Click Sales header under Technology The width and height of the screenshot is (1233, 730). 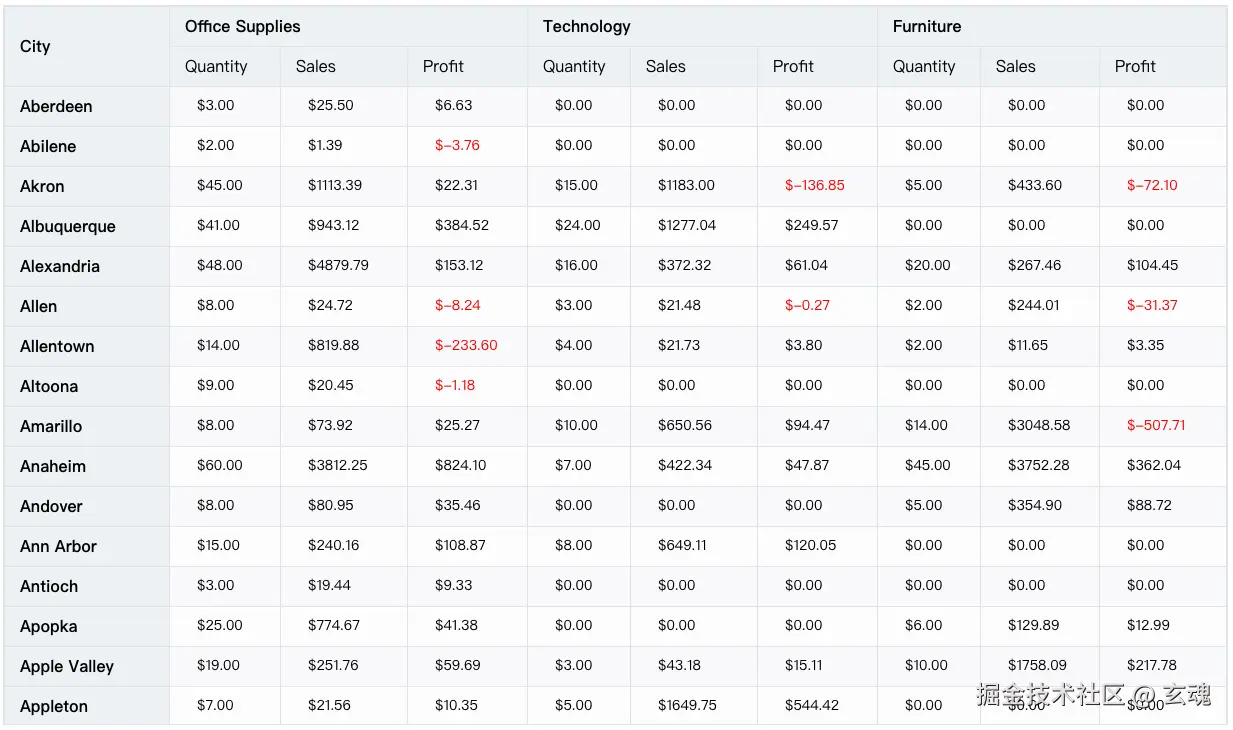(666, 67)
